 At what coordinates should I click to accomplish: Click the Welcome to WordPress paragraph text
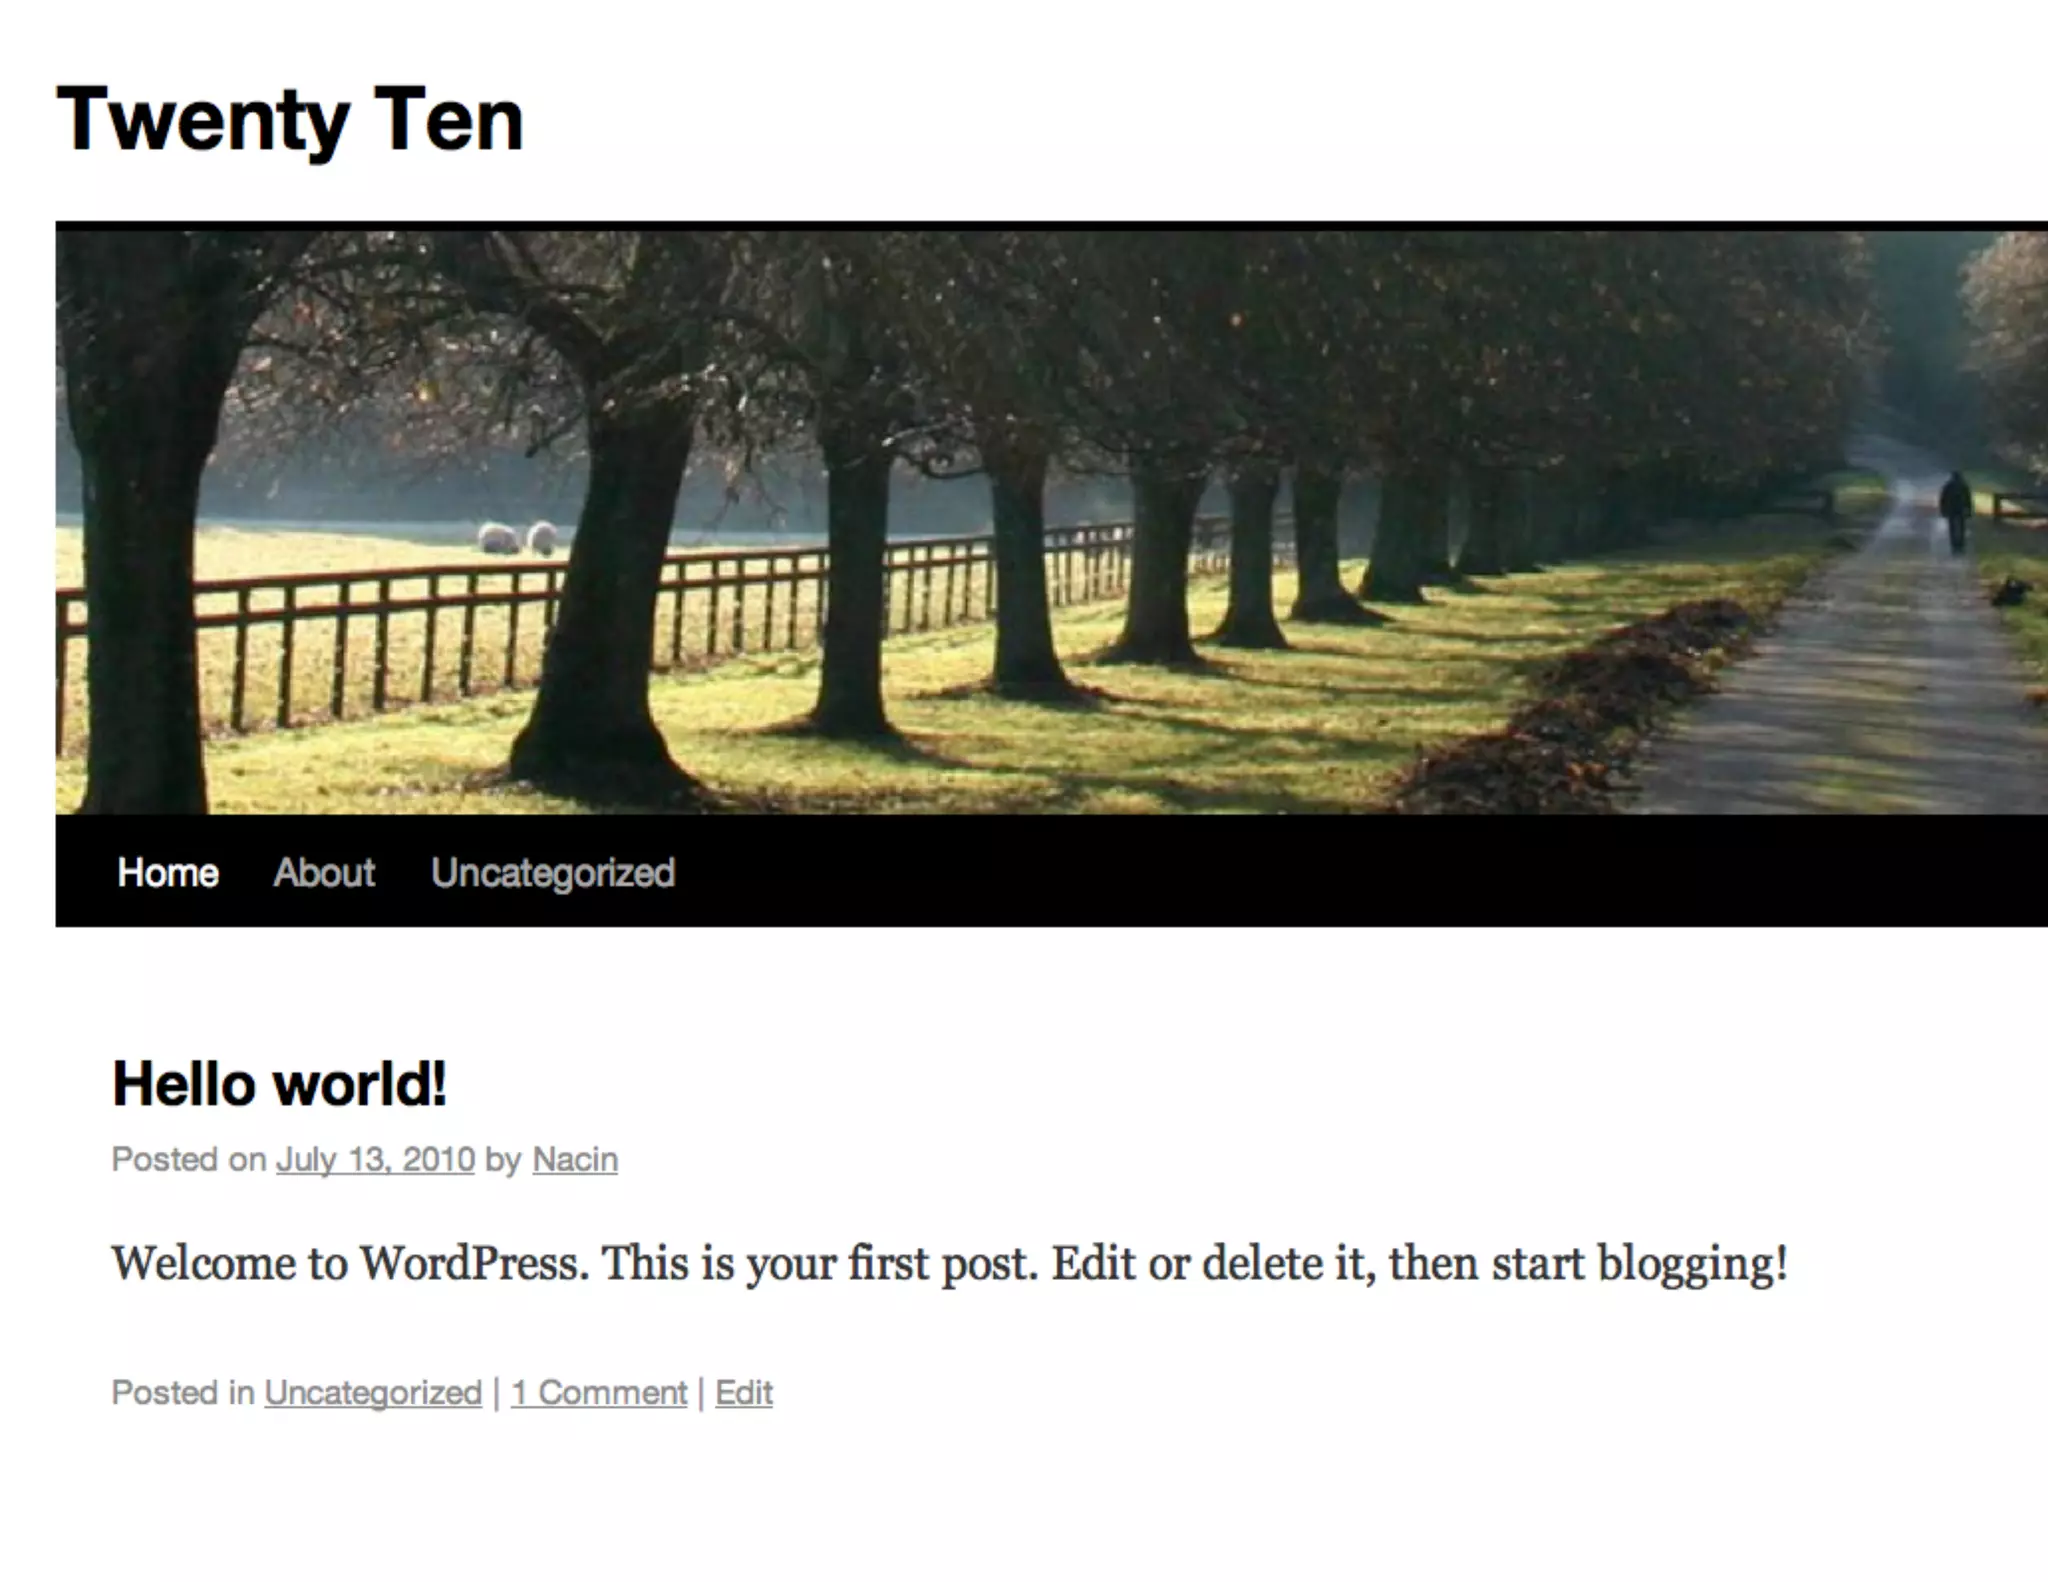click(949, 1264)
